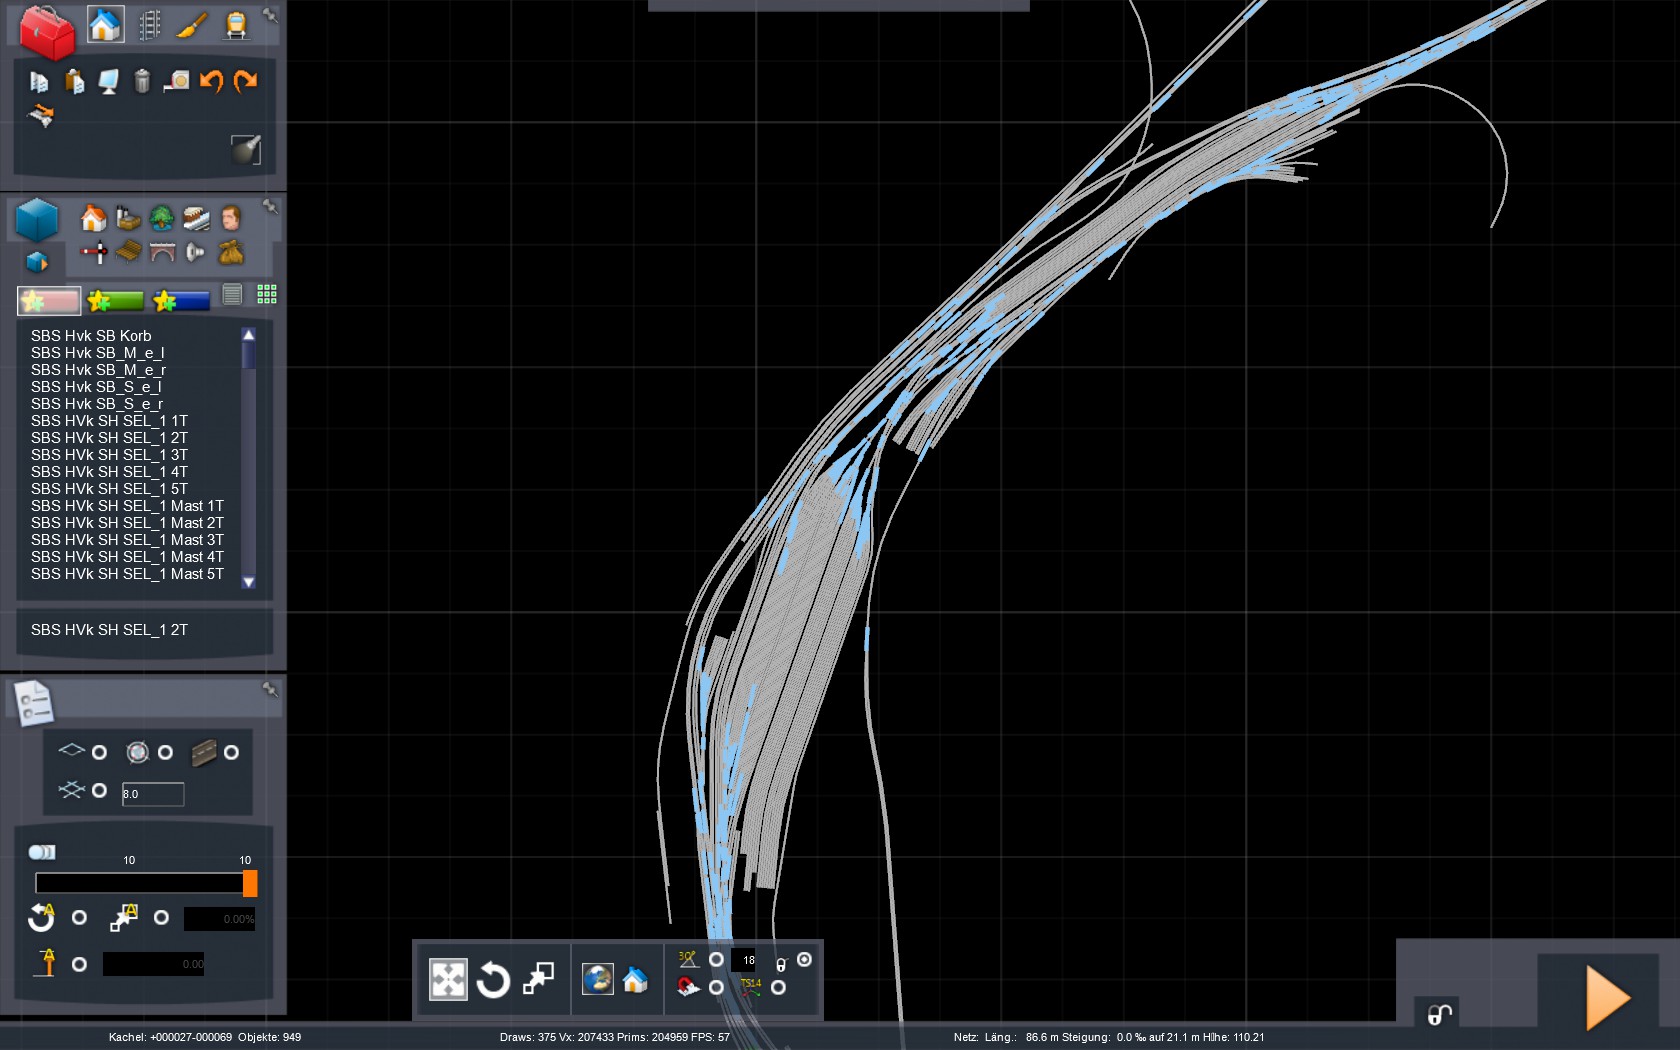This screenshot has height=1050, width=1680.
Task: Enable the TS14 axis option radio
Action: [x=778, y=988]
